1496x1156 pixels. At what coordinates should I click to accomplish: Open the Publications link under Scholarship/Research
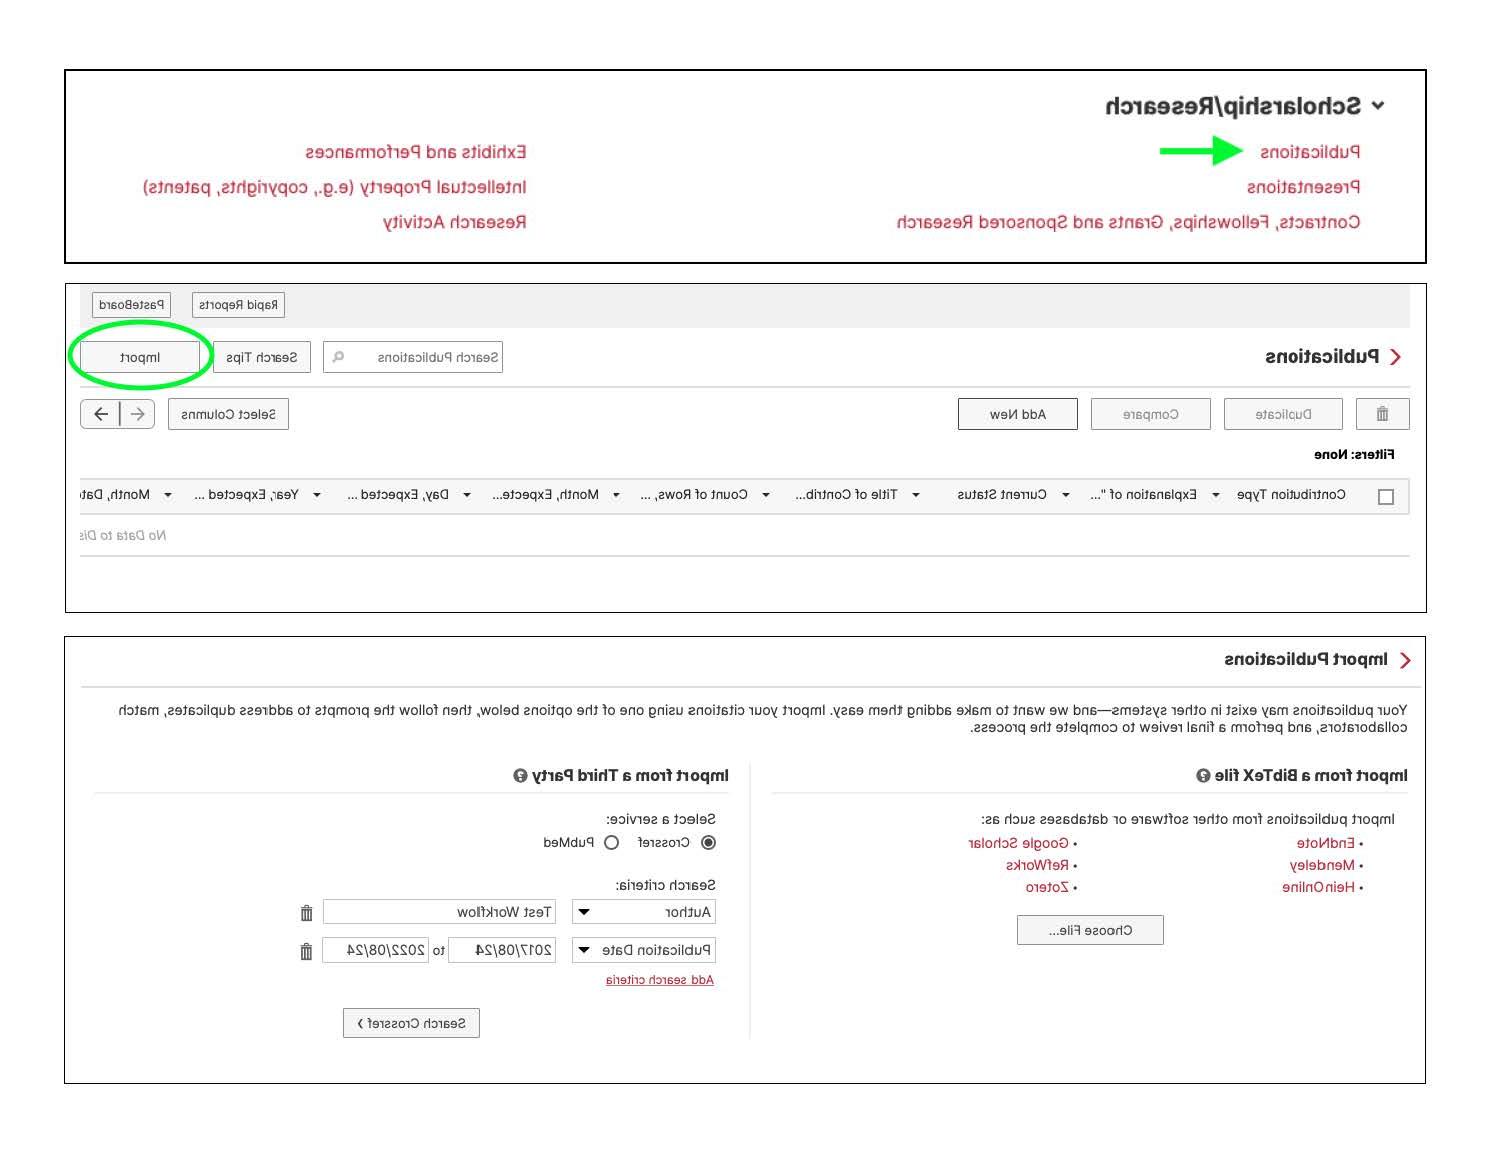(x=1310, y=152)
